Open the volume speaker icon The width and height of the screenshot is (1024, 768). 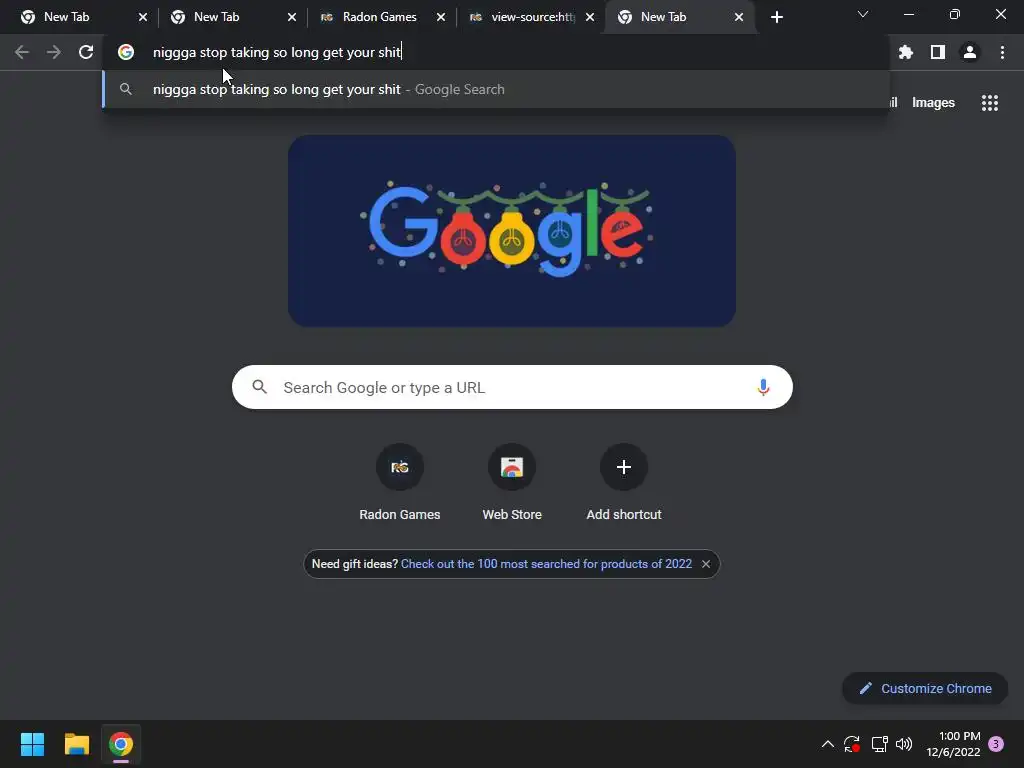[x=904, y=744]
